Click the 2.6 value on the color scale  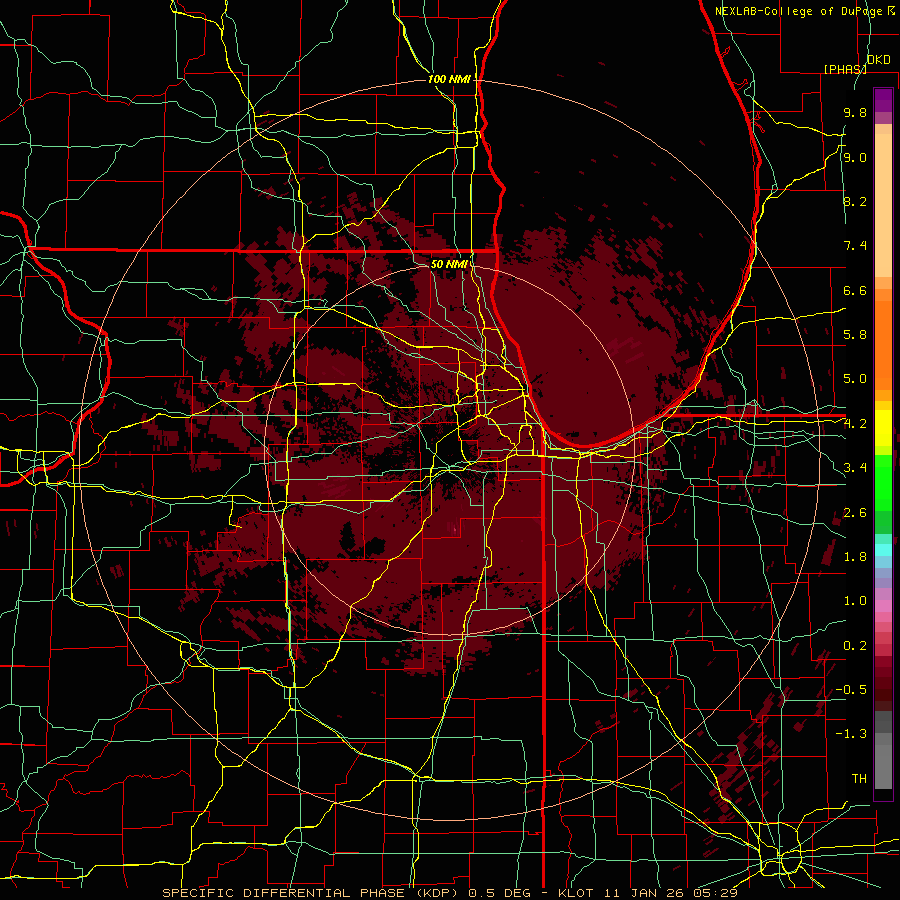click(x=855, y=513)
